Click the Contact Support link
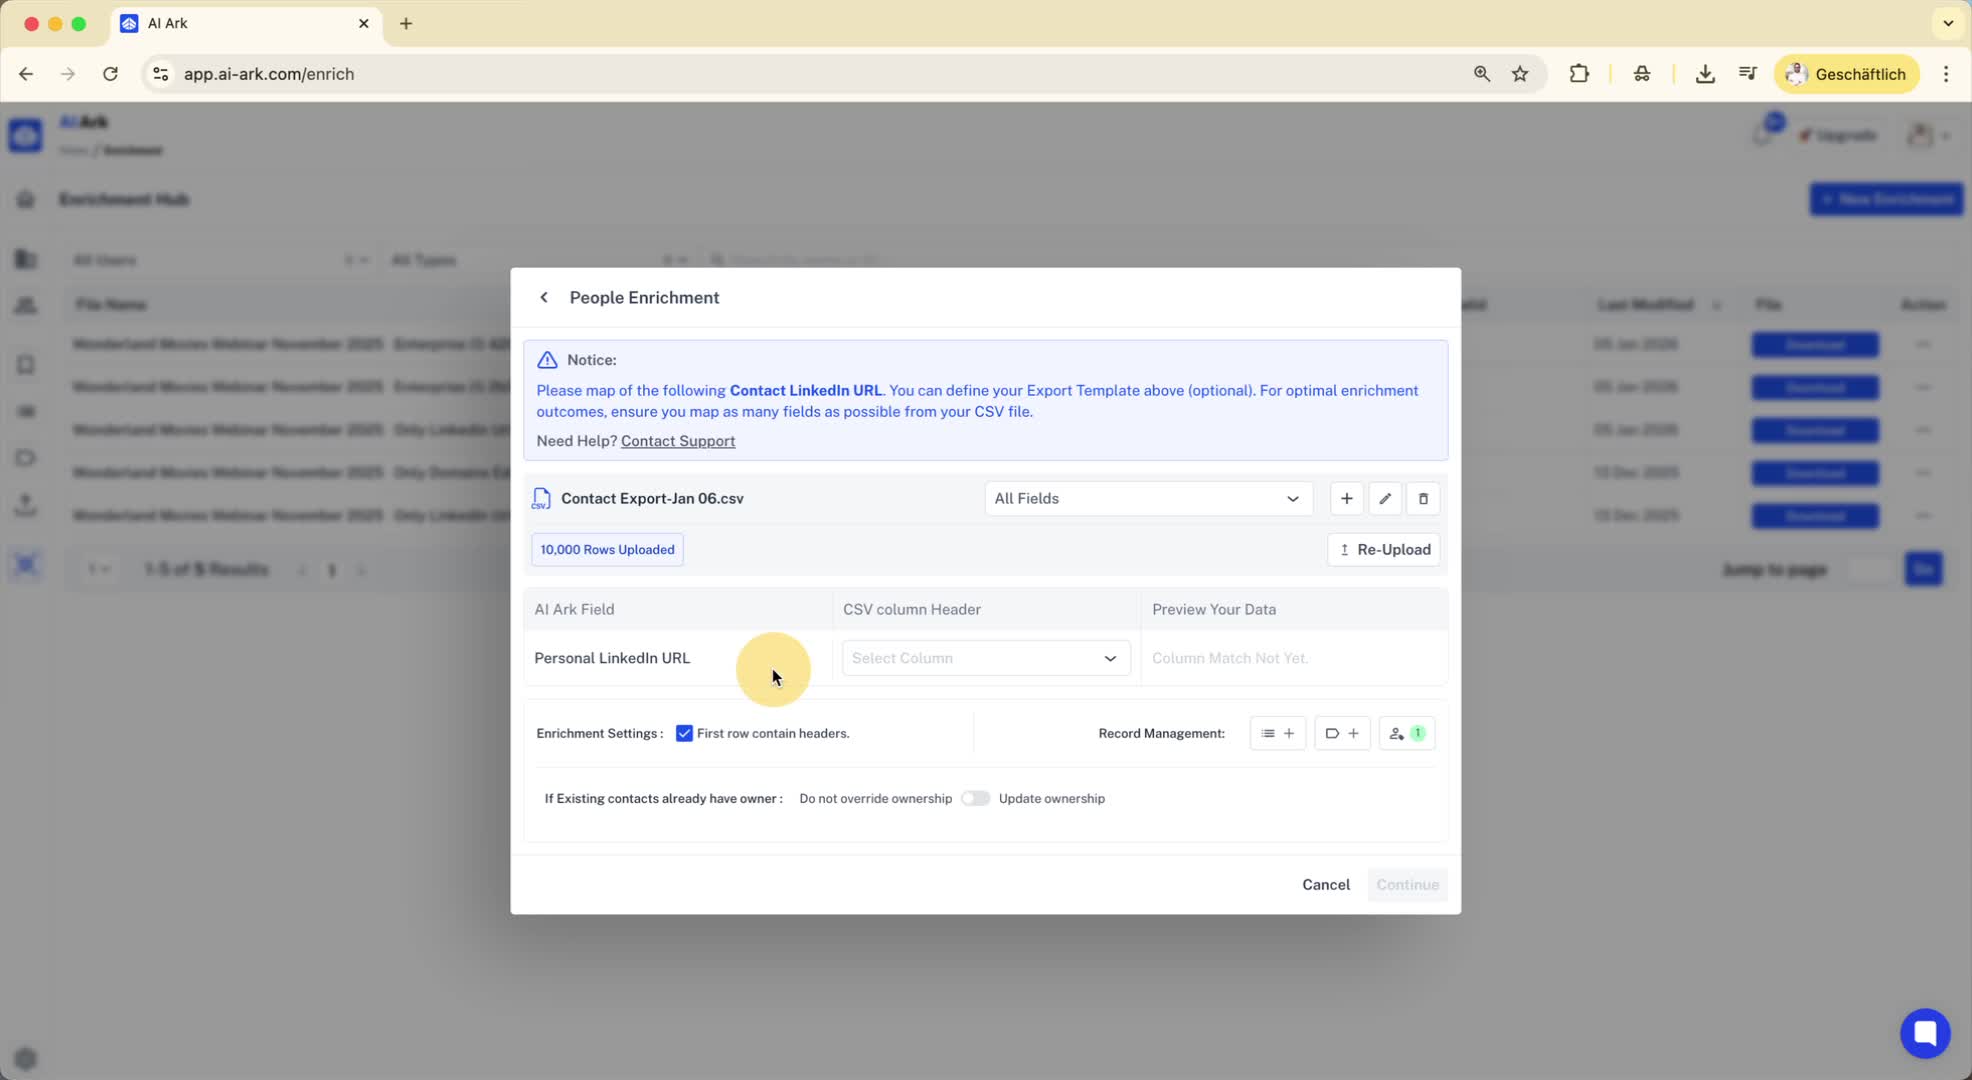The height and width of the screenshot is (1080, 1972). pyautogui.click(x=677, y=441)
